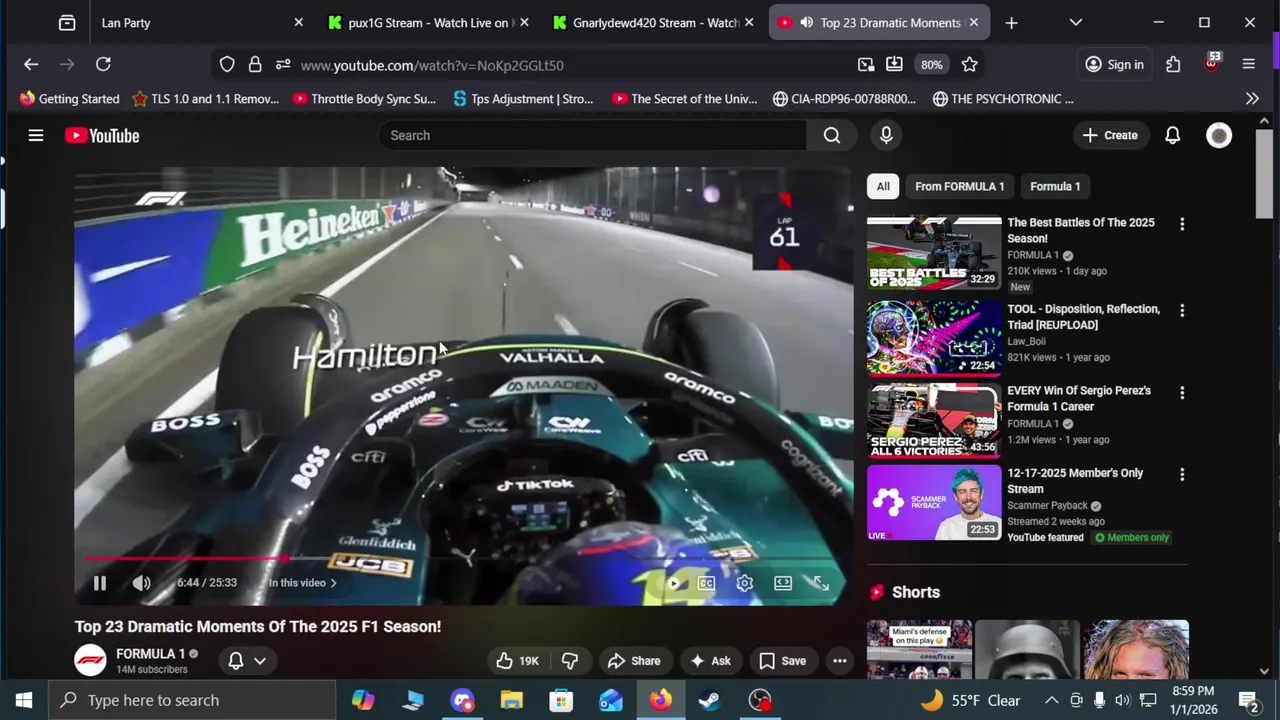Exit full screen using player corner icon
Screen dimensions: 1280x720
click(821, 583)
